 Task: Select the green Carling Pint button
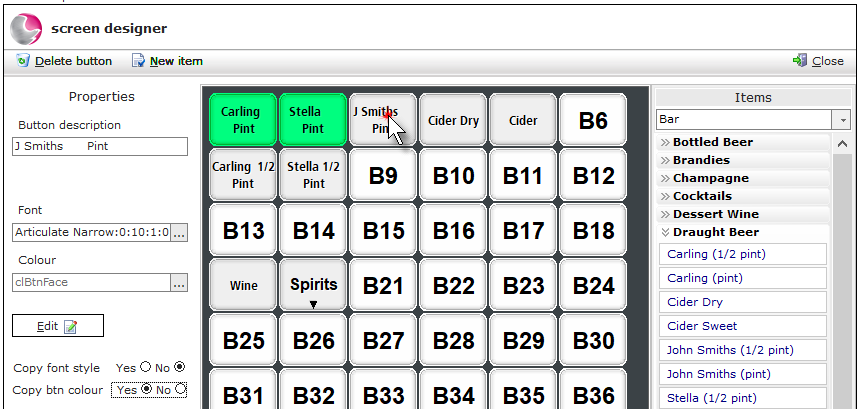[243, 120]
